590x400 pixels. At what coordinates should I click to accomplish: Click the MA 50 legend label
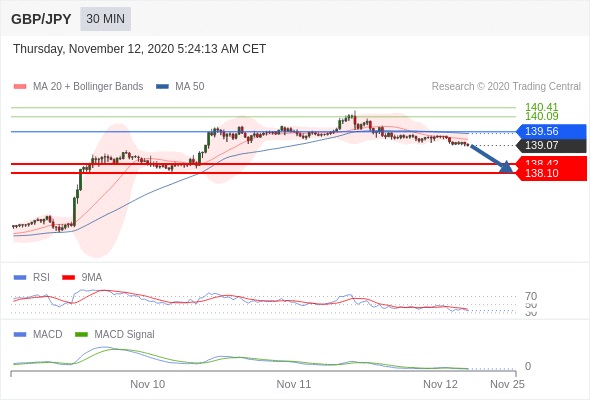190,87
